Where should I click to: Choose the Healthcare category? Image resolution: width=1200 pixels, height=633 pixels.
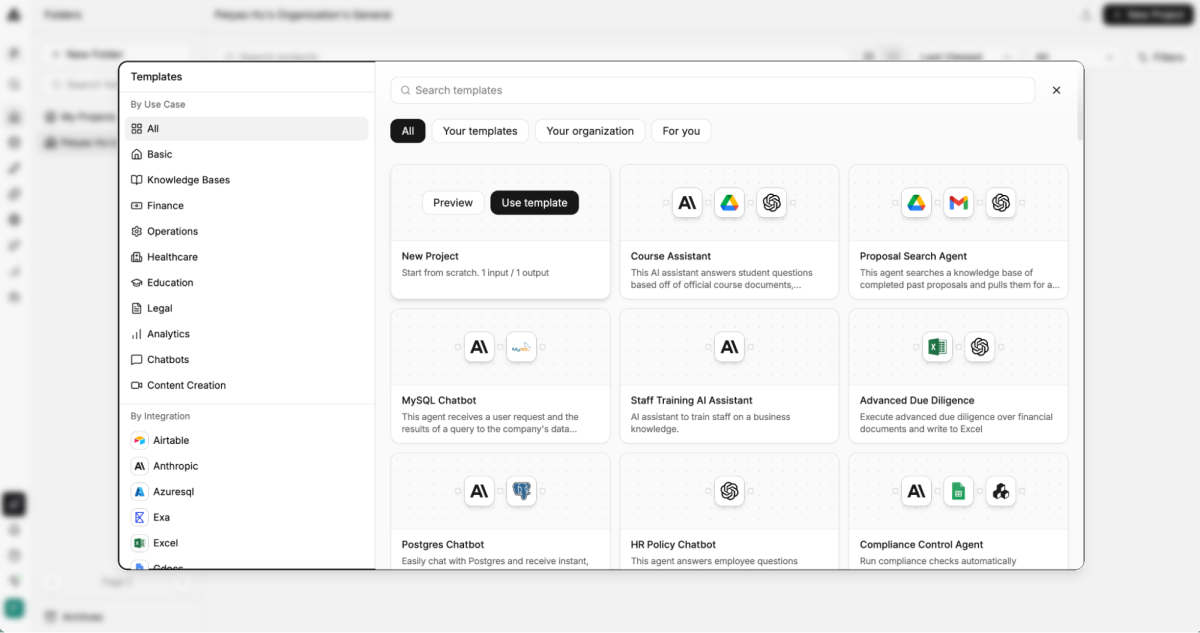246,257
